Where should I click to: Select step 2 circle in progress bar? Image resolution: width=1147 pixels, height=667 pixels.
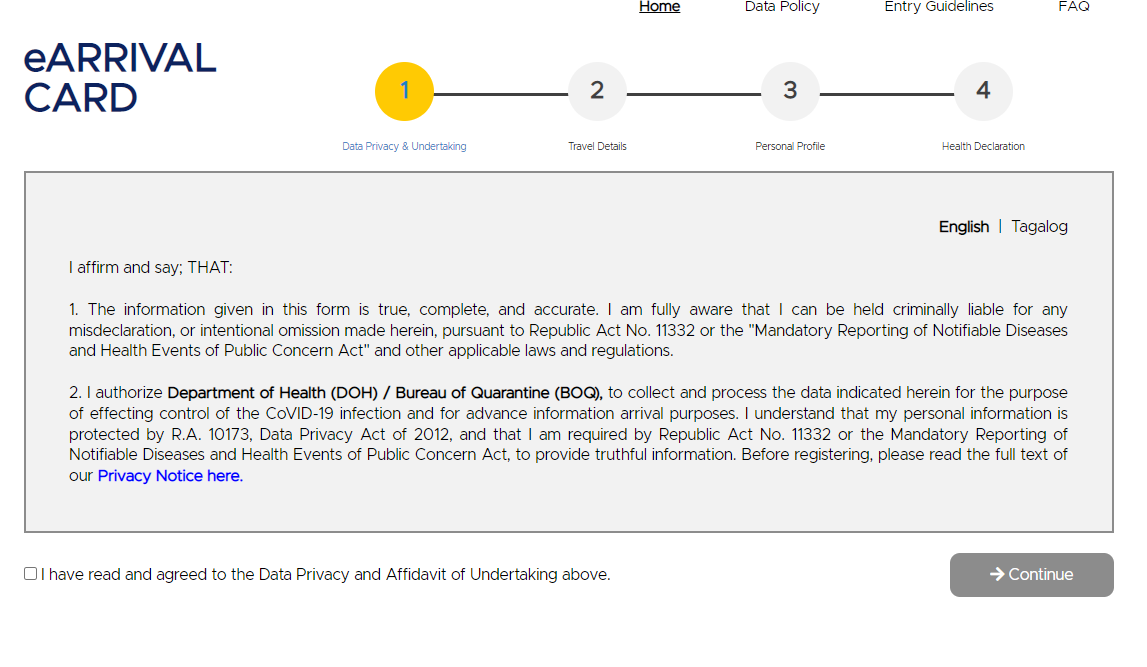[x=597, y=91]
